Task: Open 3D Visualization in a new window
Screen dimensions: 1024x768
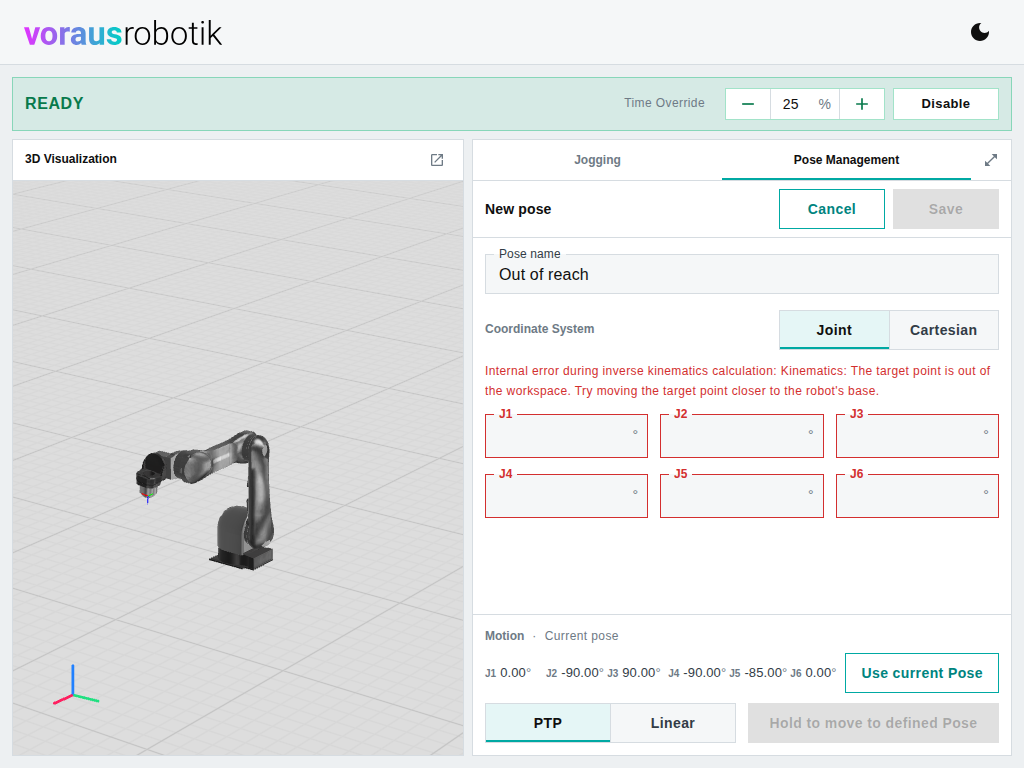Action: 437,160
